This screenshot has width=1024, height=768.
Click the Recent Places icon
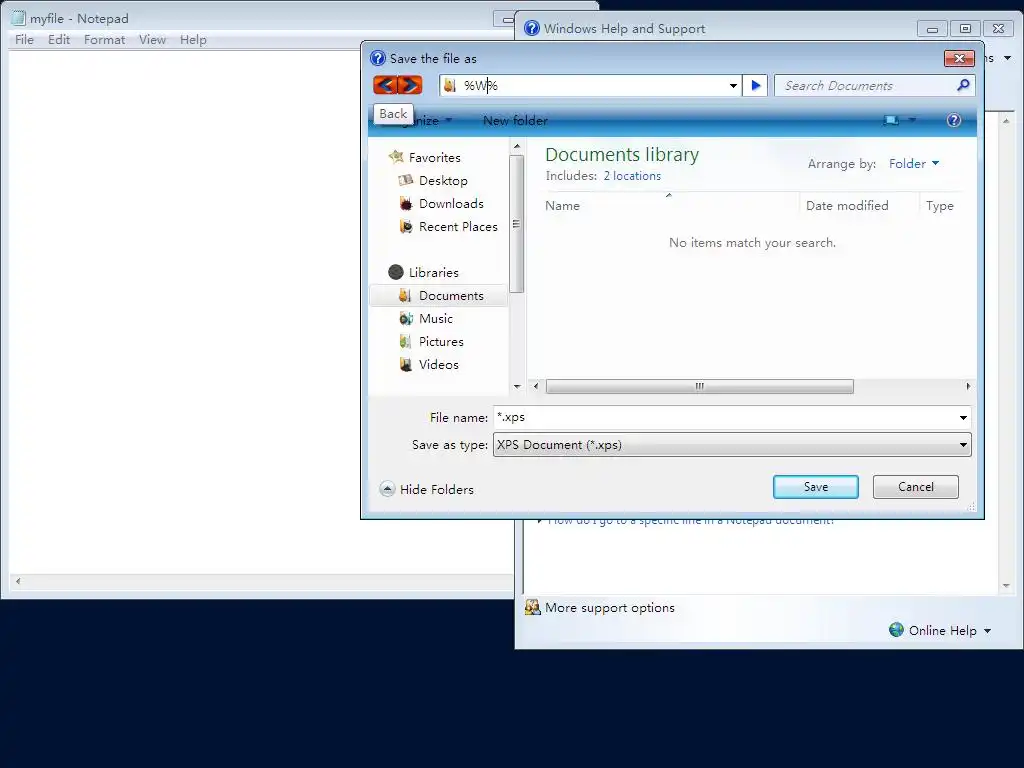(406, 227)
